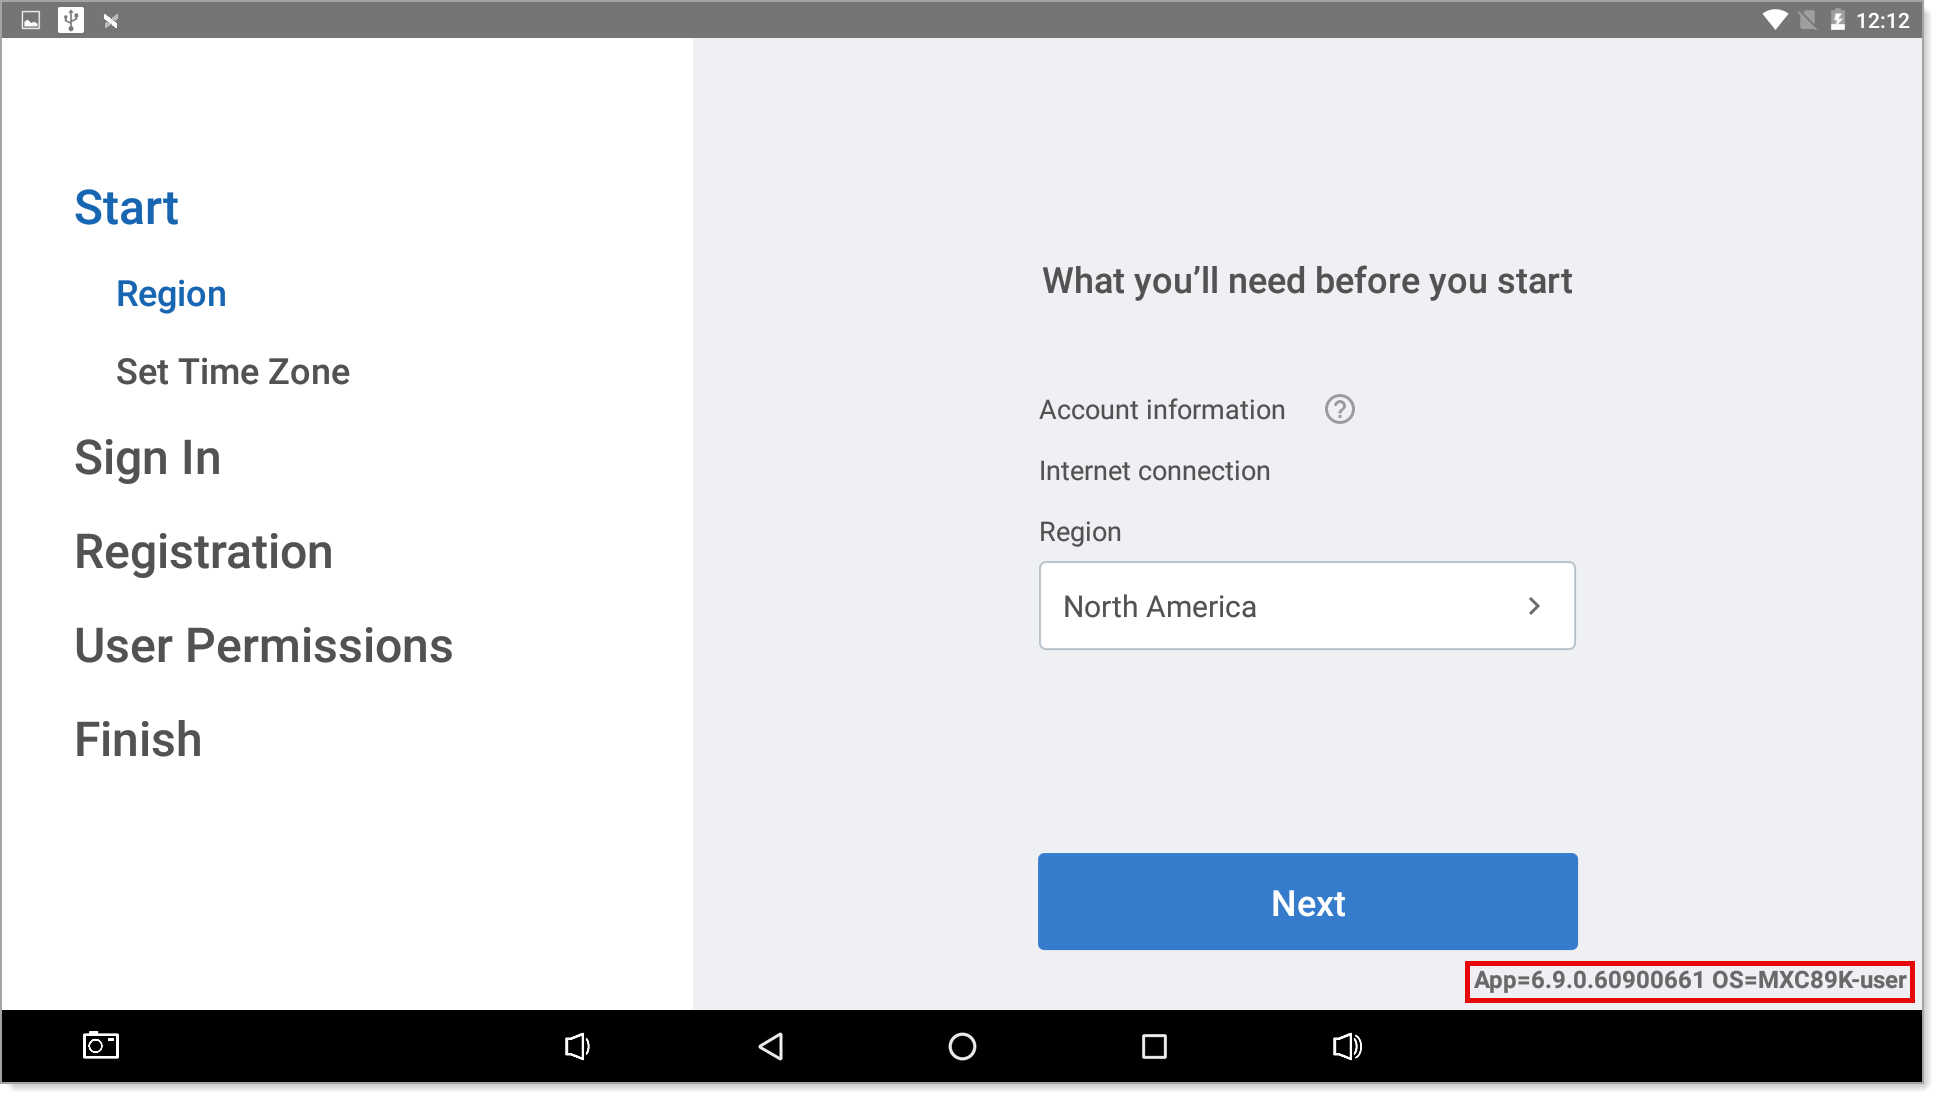Screen dimensions: 1939x1099
Task: Click the Finish step in left panel
Action: point(137,739)
